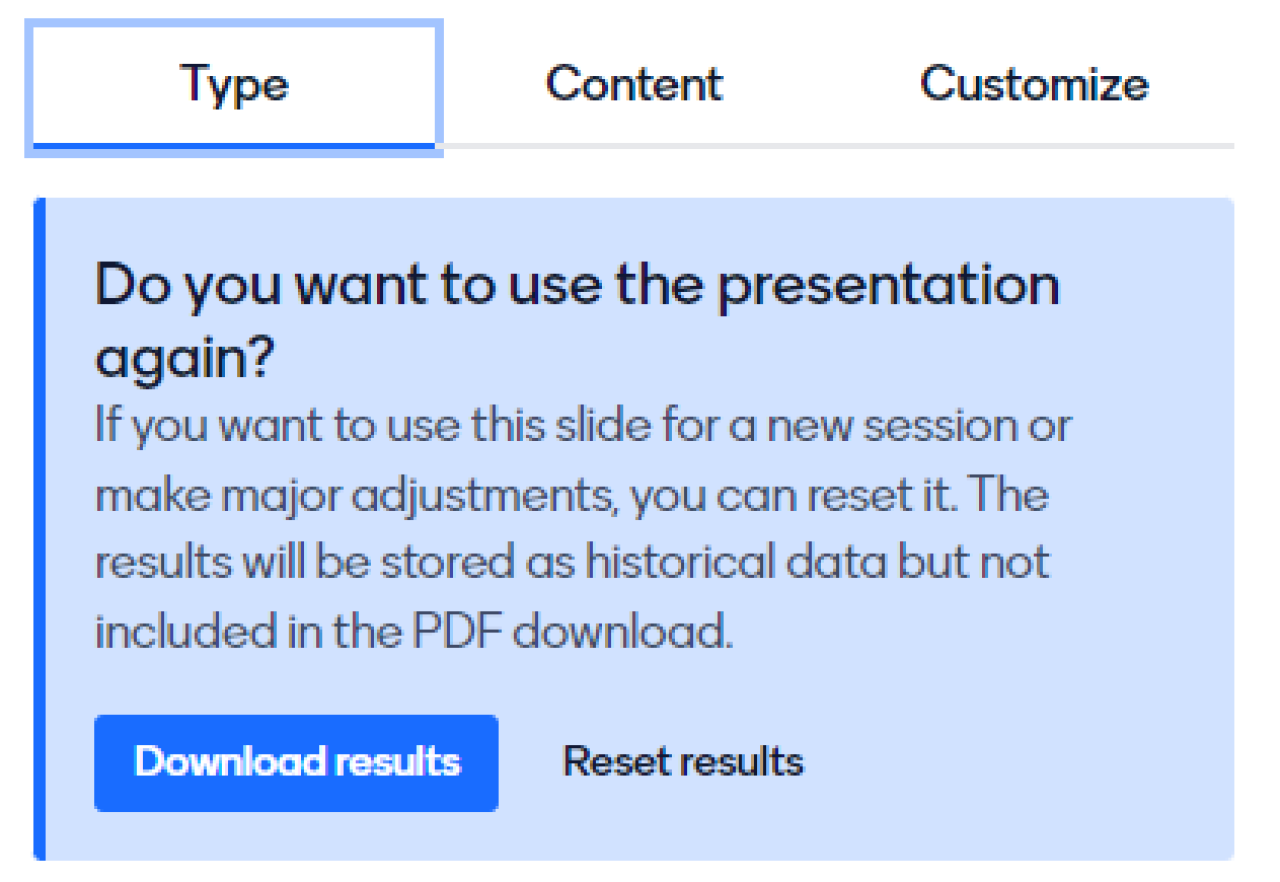Click the blue underline beneath Type tab
1280x882 pixels.
pos(235,147)
